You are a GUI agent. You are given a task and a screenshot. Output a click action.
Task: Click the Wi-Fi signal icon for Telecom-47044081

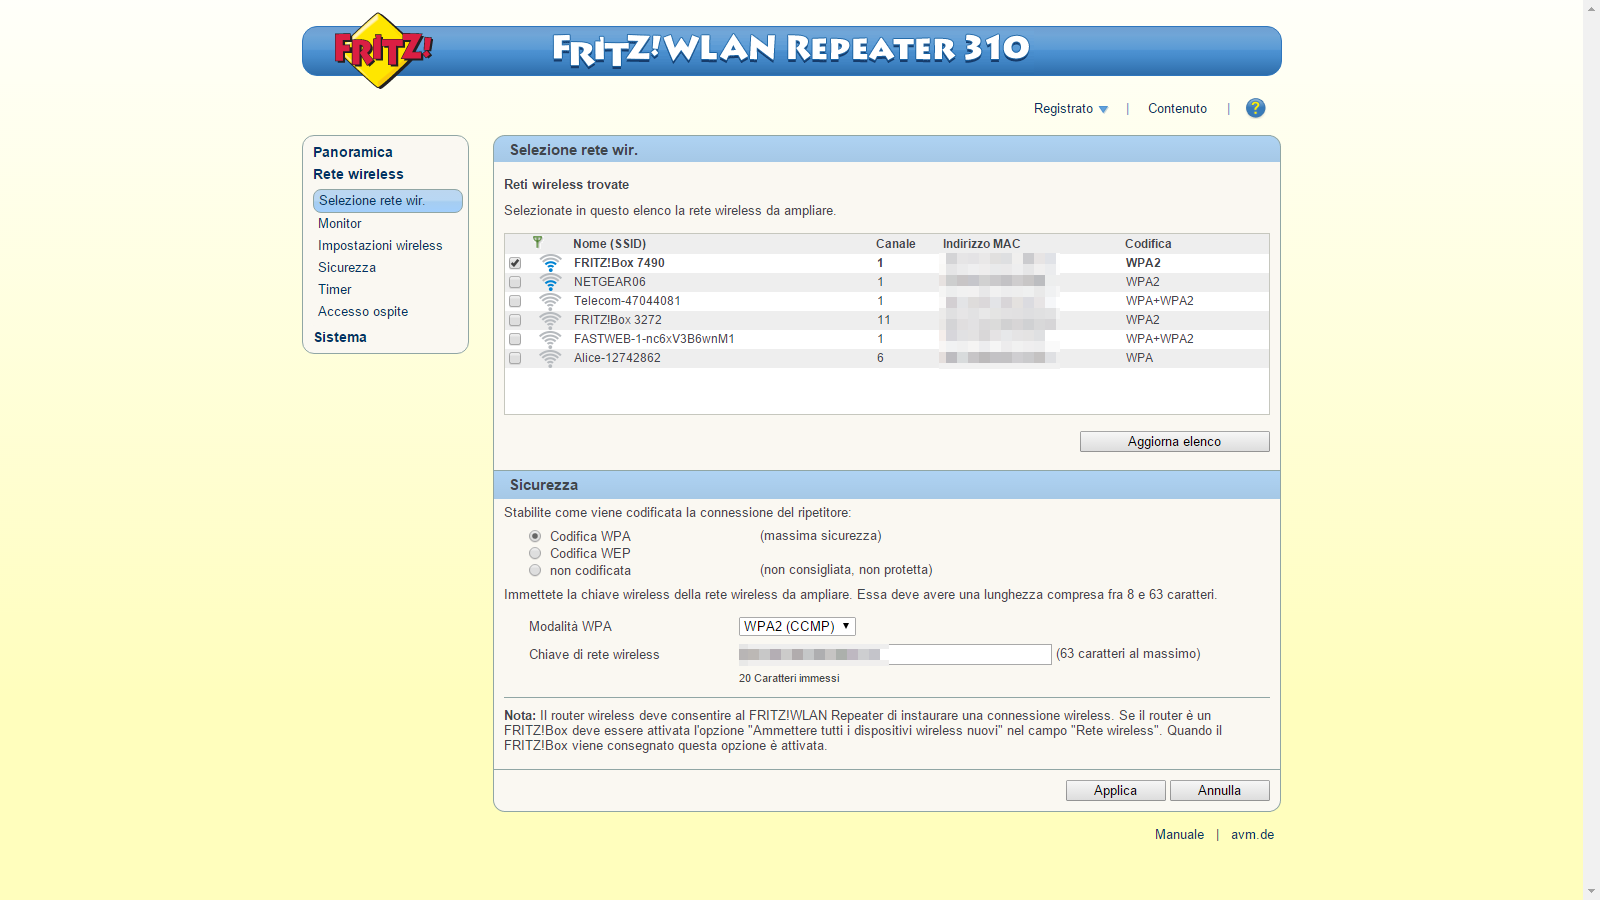tap(550, 301)
